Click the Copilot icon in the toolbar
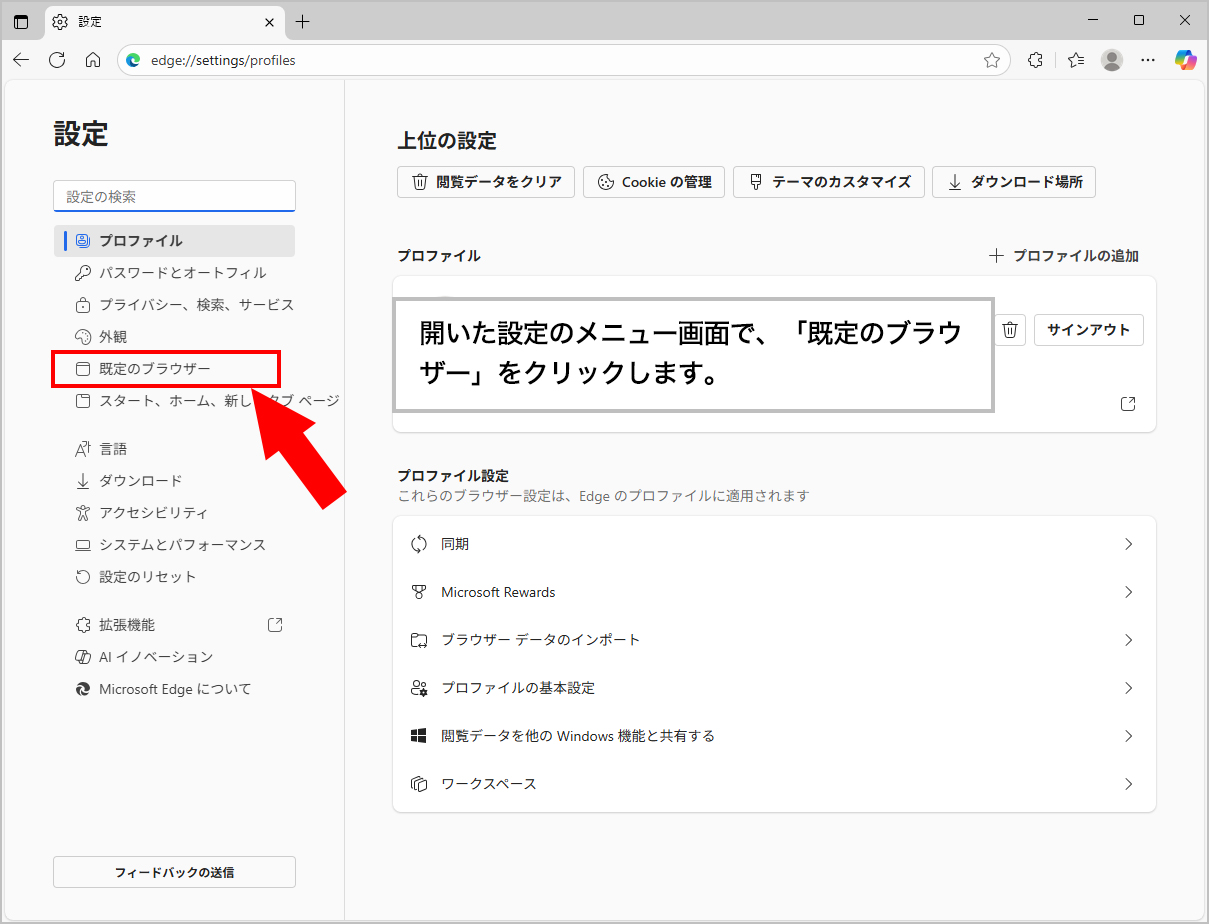The width and height of the screenshot is (1209, 924). [x=1185, y=60]
